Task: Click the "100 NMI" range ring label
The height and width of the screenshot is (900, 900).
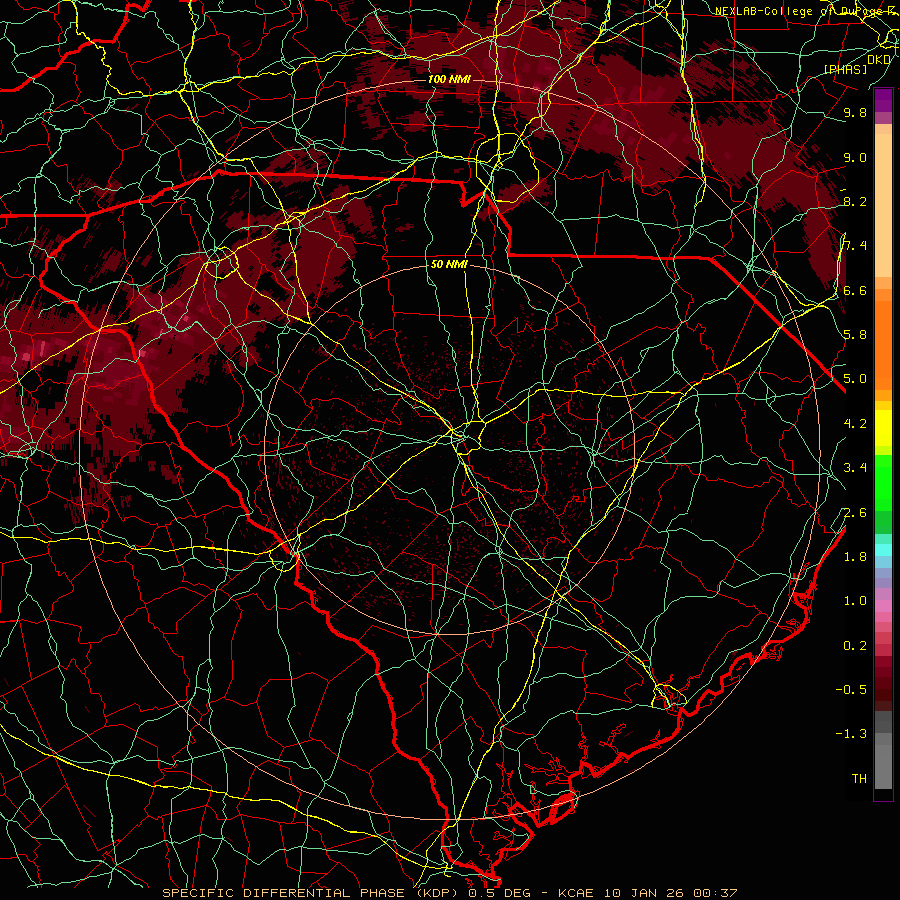Action: click(449, 79)
